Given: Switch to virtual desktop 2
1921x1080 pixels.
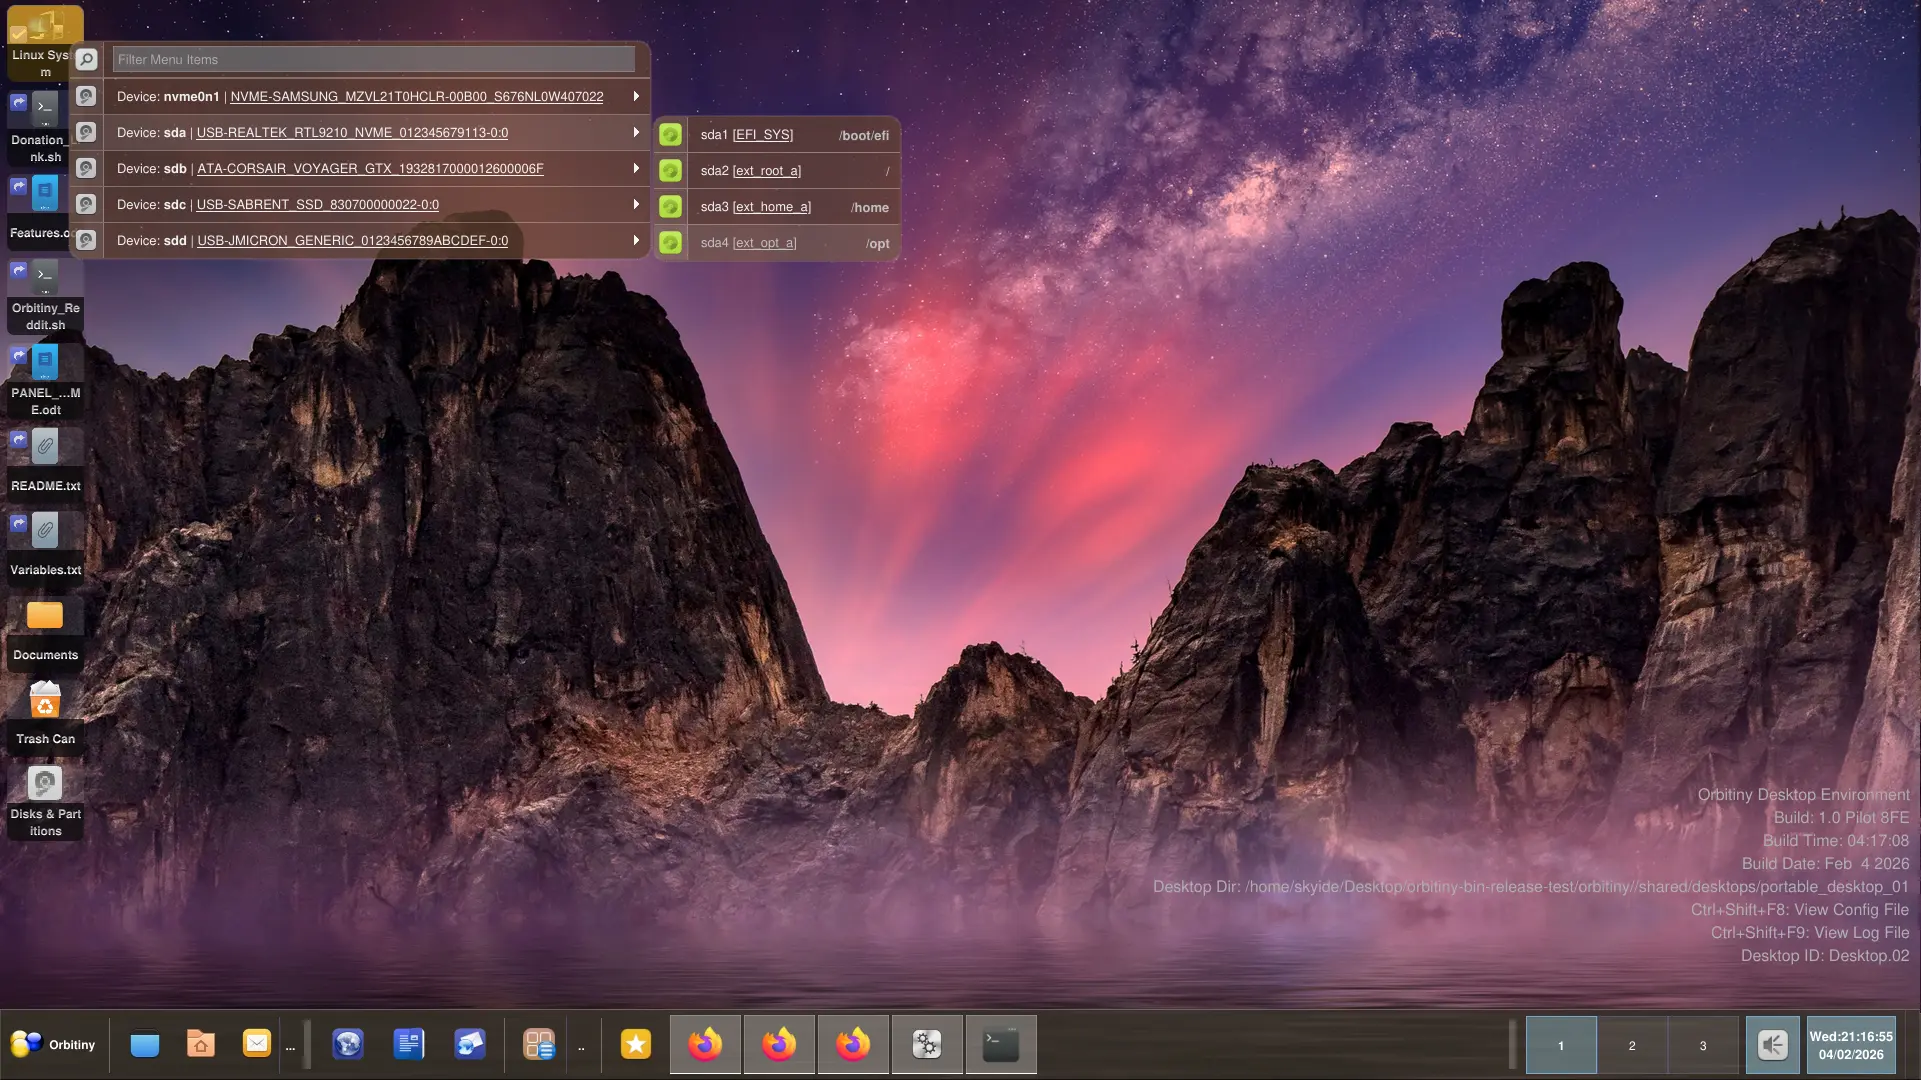Looking at the screenshot, I should (1631, 1045).
